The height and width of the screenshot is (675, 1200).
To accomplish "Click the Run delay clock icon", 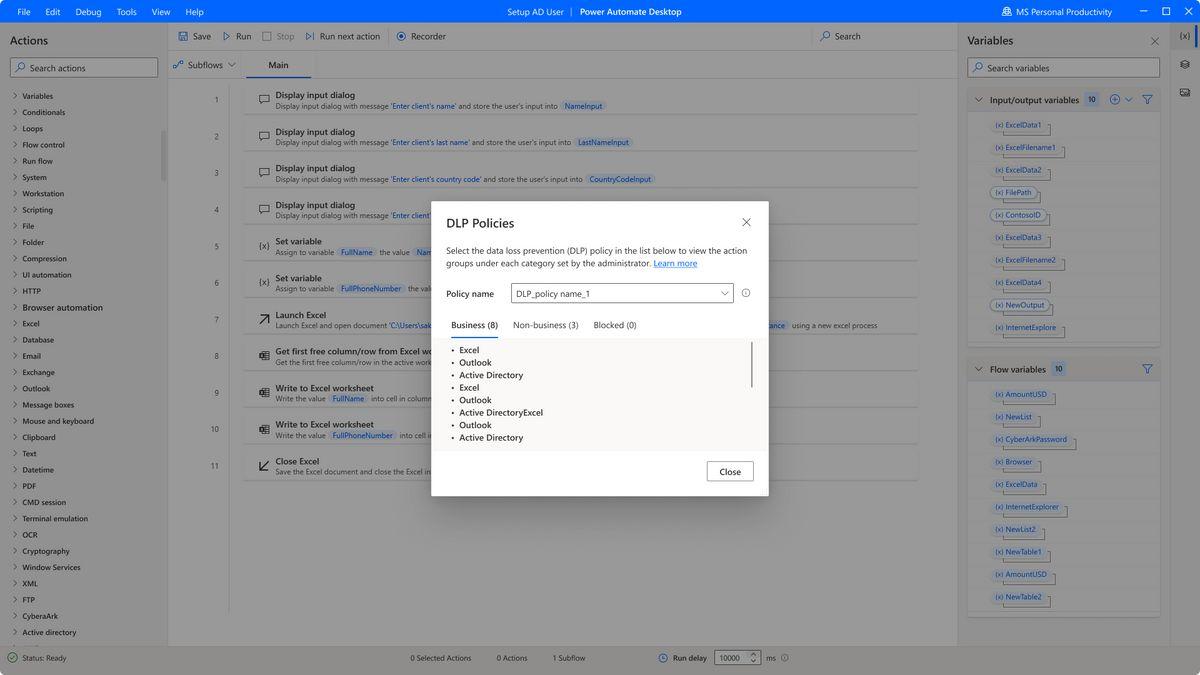I will coord(663,658).
